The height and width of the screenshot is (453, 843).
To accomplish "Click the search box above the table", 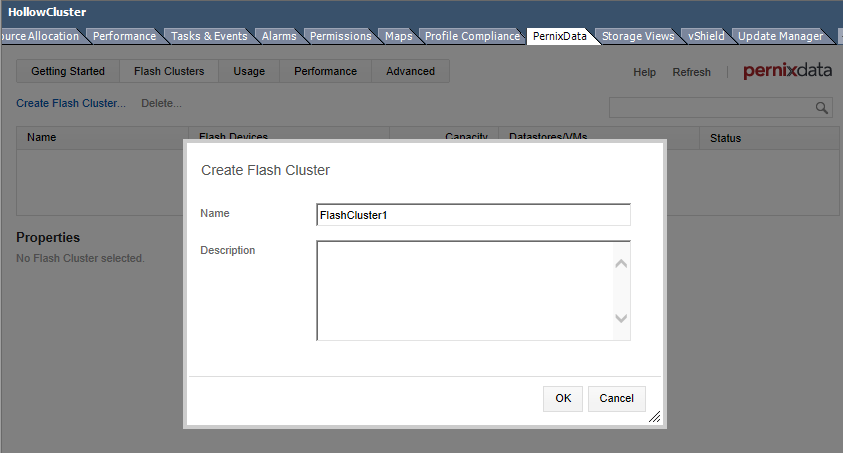I will point(712,108).
